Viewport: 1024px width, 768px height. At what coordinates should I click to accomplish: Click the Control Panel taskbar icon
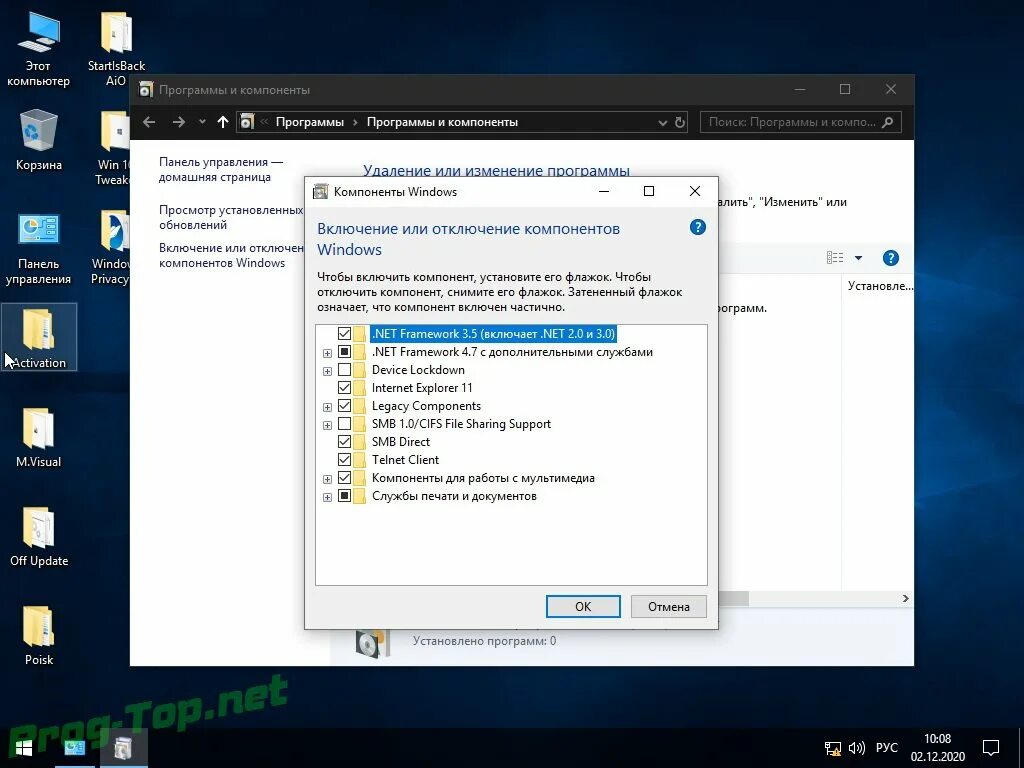click(x=74, y=748)
